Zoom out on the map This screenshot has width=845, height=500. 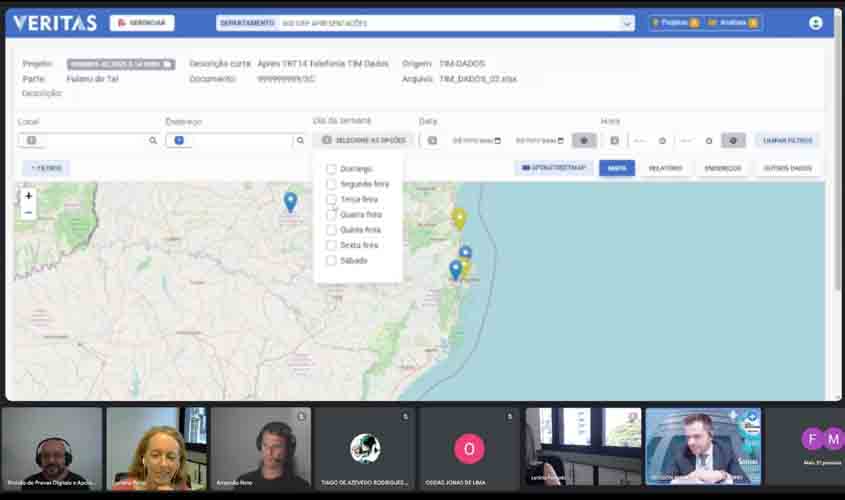(x=28, y=212)
